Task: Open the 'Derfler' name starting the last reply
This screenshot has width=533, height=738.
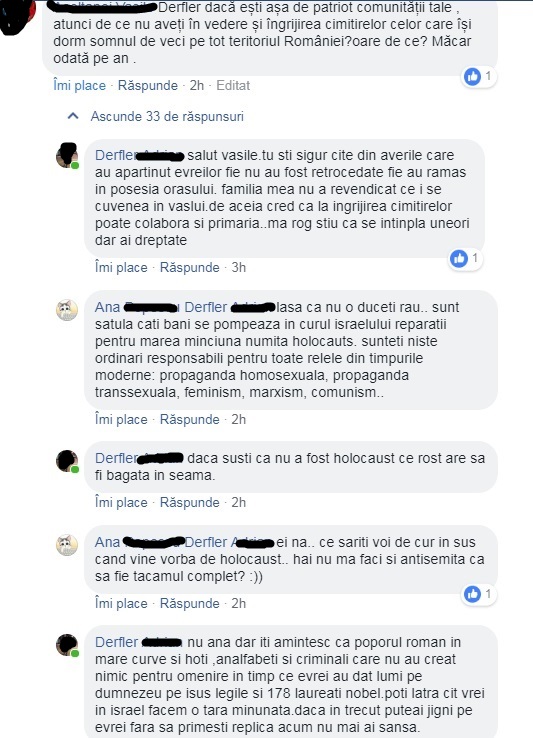Action: click(x=116, y=642)
